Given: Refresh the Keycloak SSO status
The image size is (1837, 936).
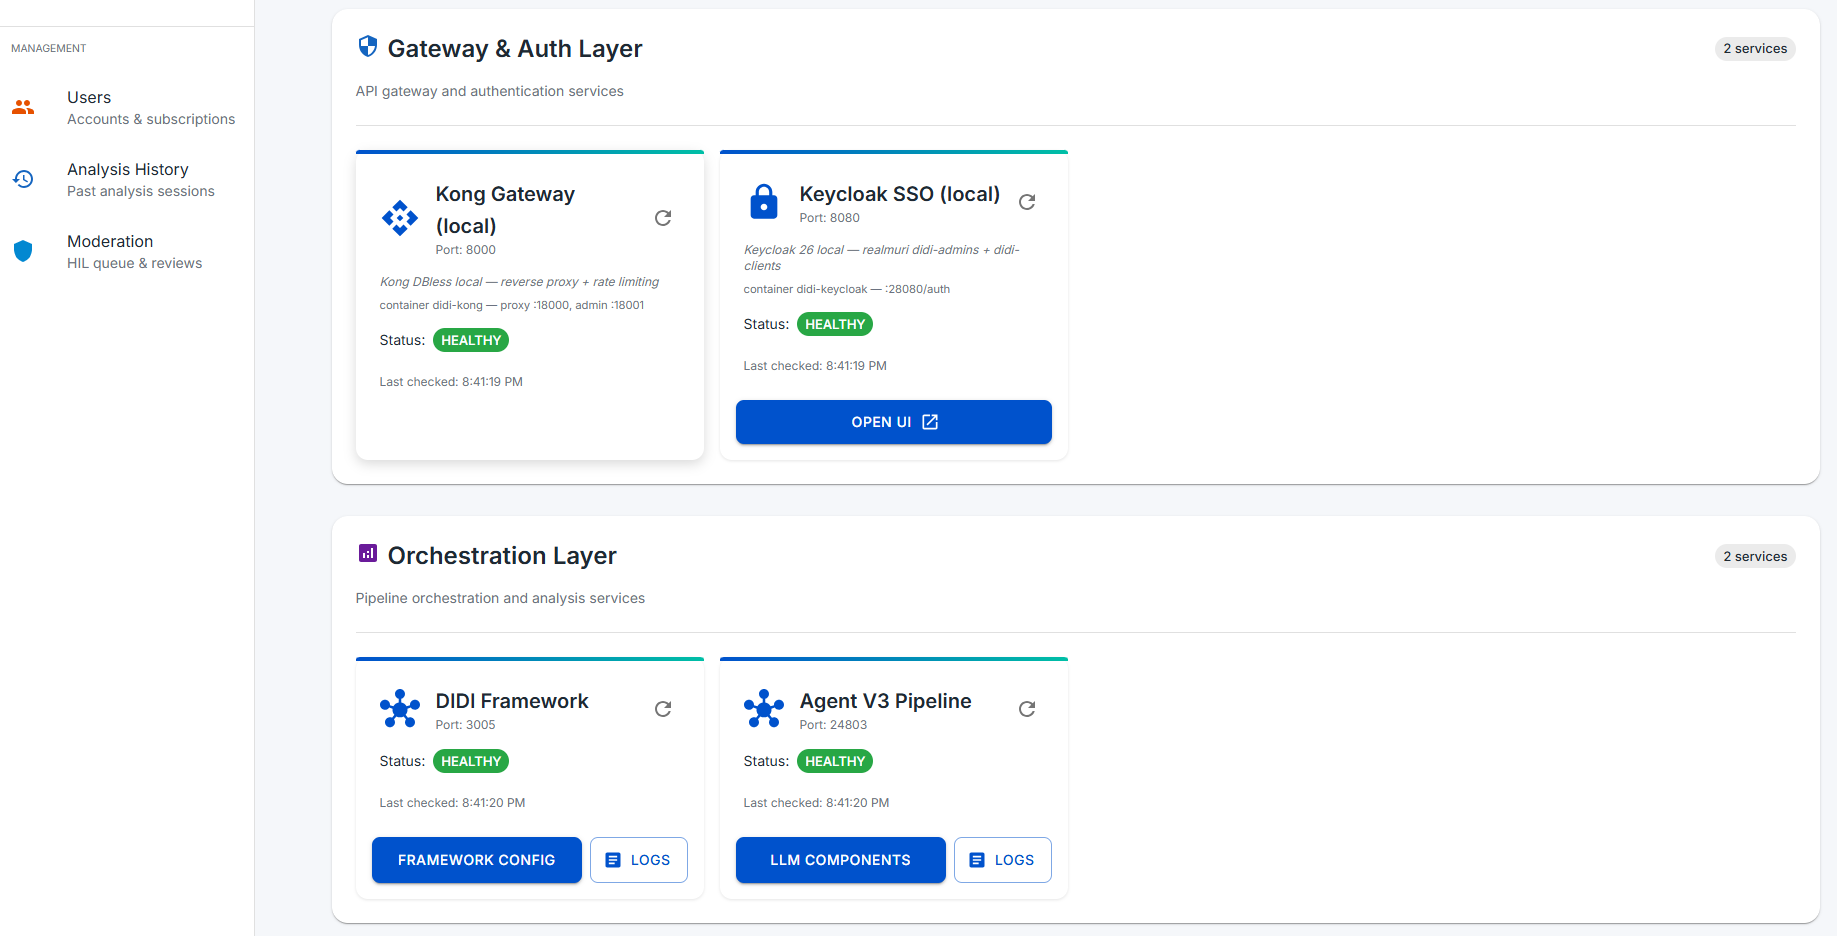Looking at the screenshot, I should coord(1027,202).
